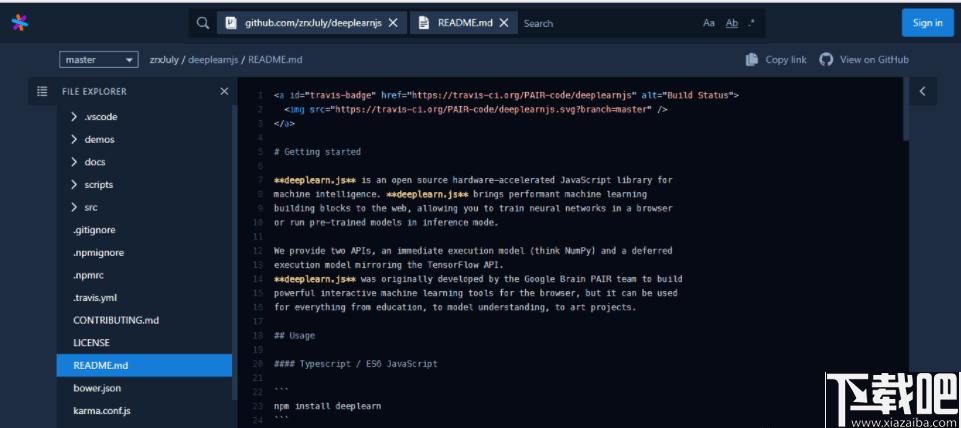Toggle regular expression search option
This screenshot has width=961, height=428.
pyautogui.click(x=752, y=23)
